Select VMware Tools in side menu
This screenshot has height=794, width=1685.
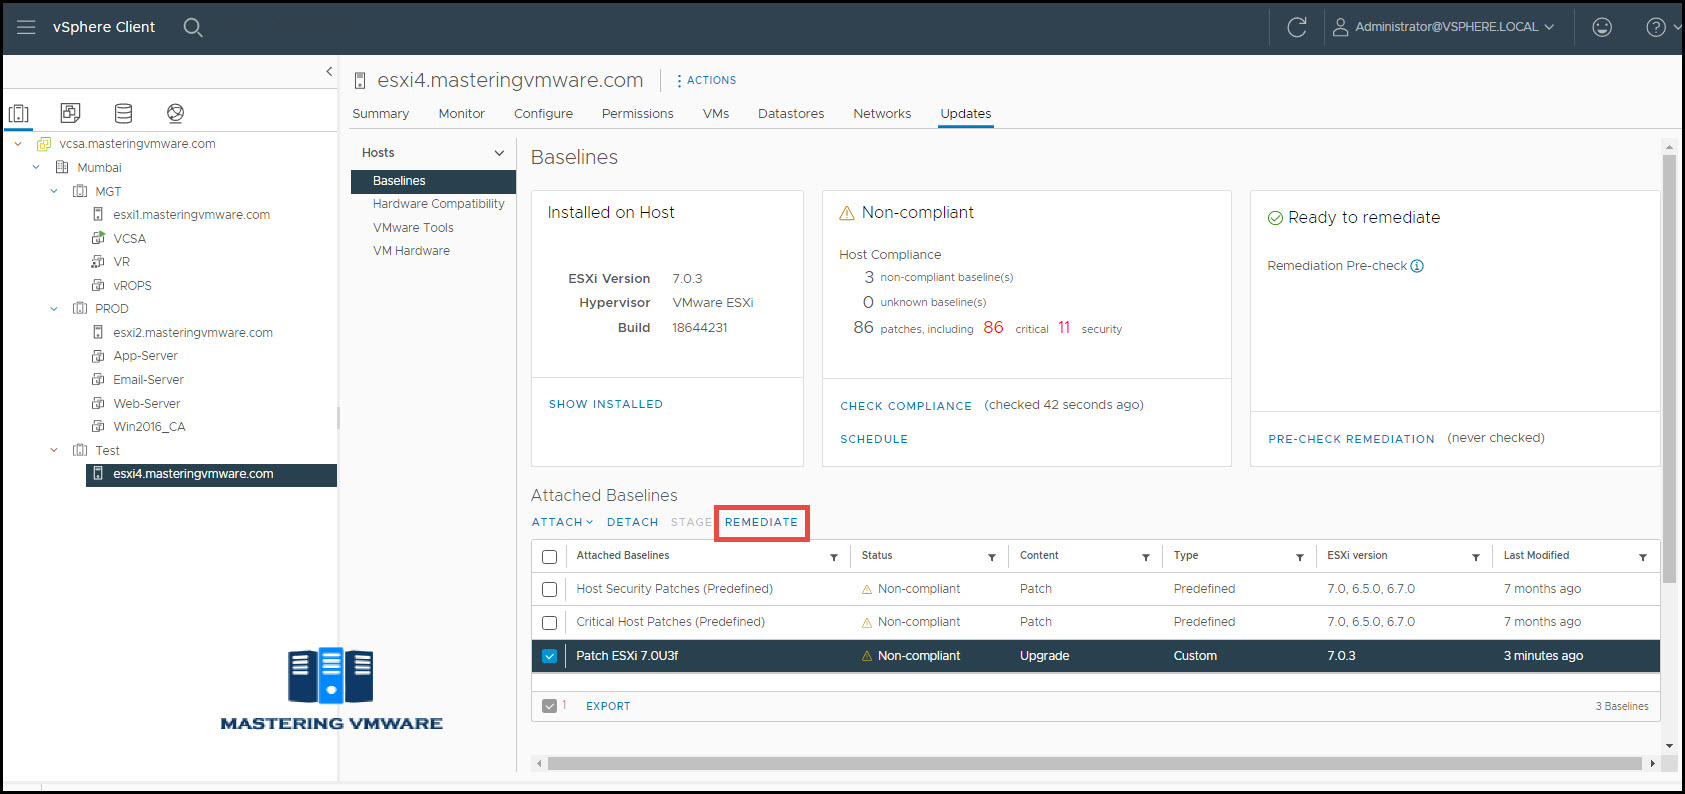point(413,228)
